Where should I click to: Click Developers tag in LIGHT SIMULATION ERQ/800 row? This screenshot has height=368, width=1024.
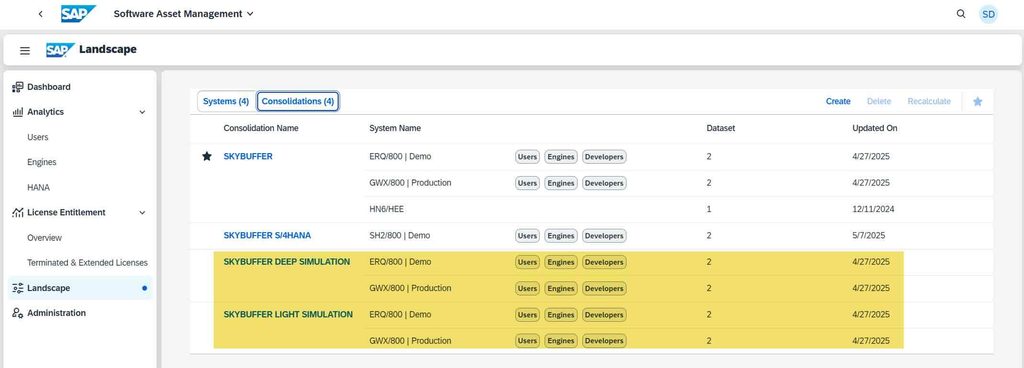pyautogui.click(x=604, y=315)
